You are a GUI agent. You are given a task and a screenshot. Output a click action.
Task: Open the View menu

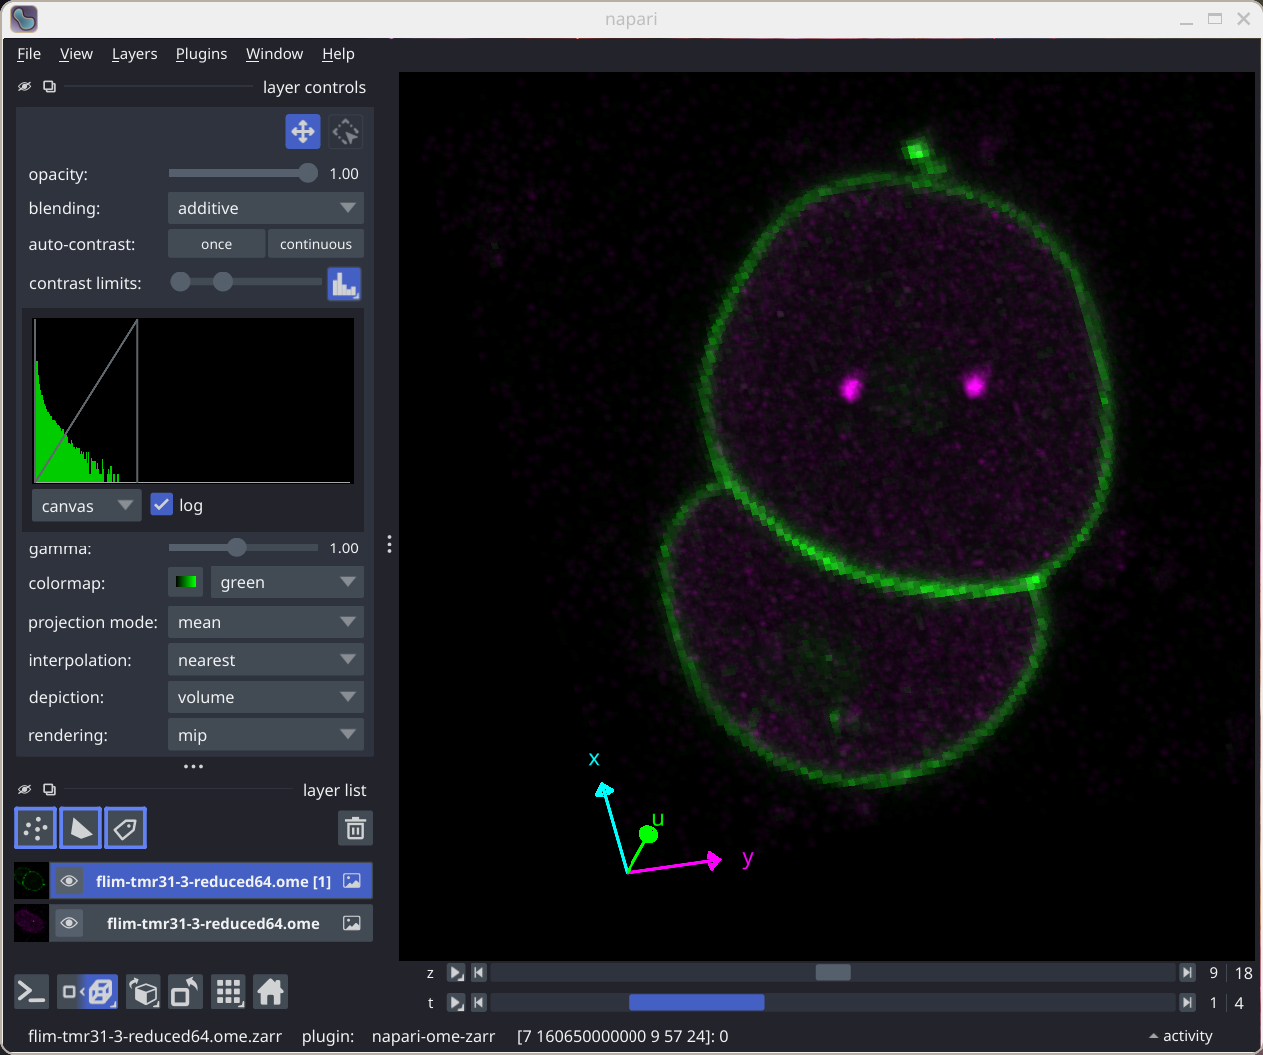click(x=76, y=54)
